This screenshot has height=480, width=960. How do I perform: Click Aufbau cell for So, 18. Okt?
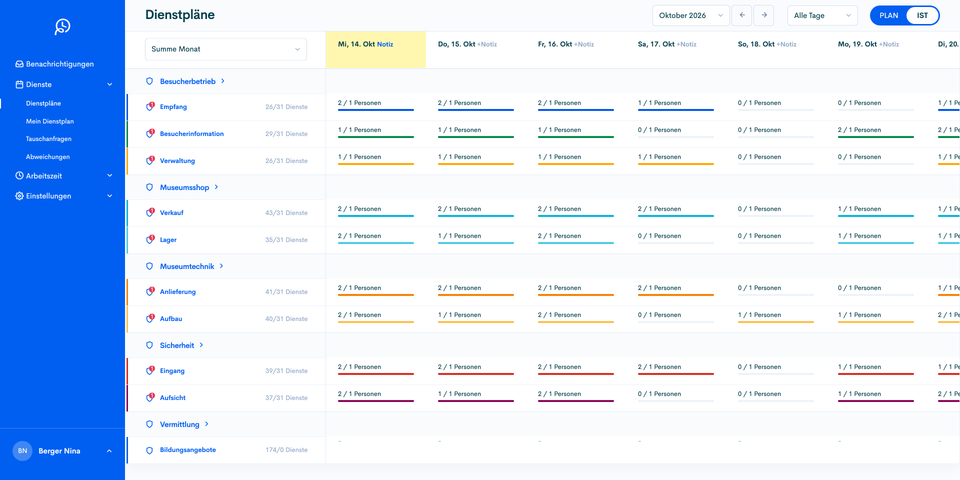coord(776,318)
